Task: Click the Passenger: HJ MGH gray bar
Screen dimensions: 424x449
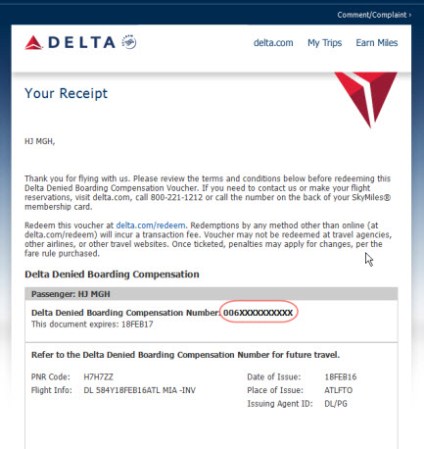Action: (211, 294)
